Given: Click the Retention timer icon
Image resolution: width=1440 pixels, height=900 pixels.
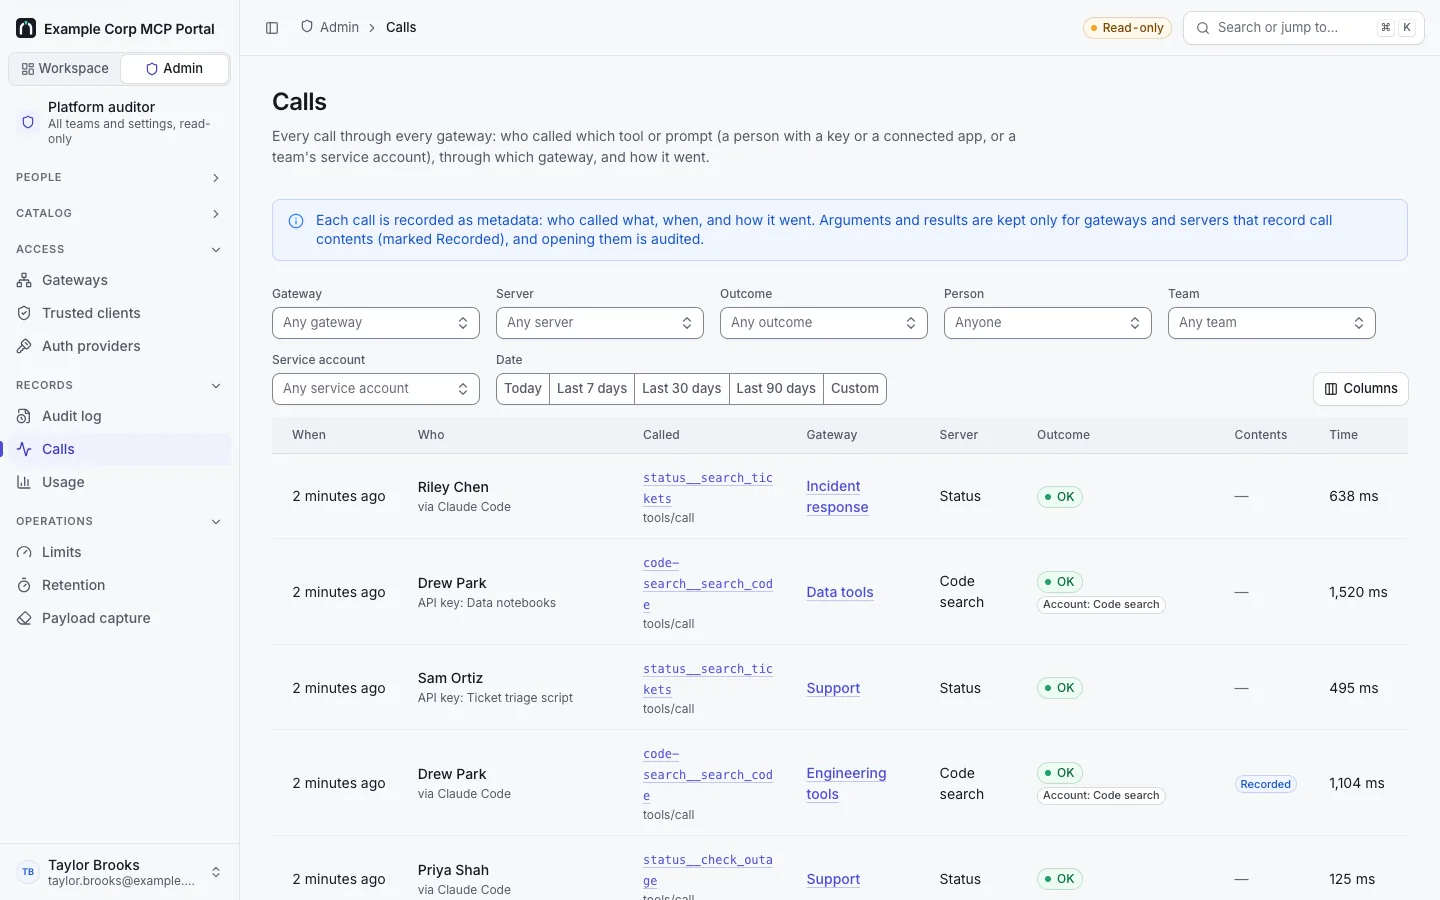Looking at the screenshot, I should [x=24, y=585].
